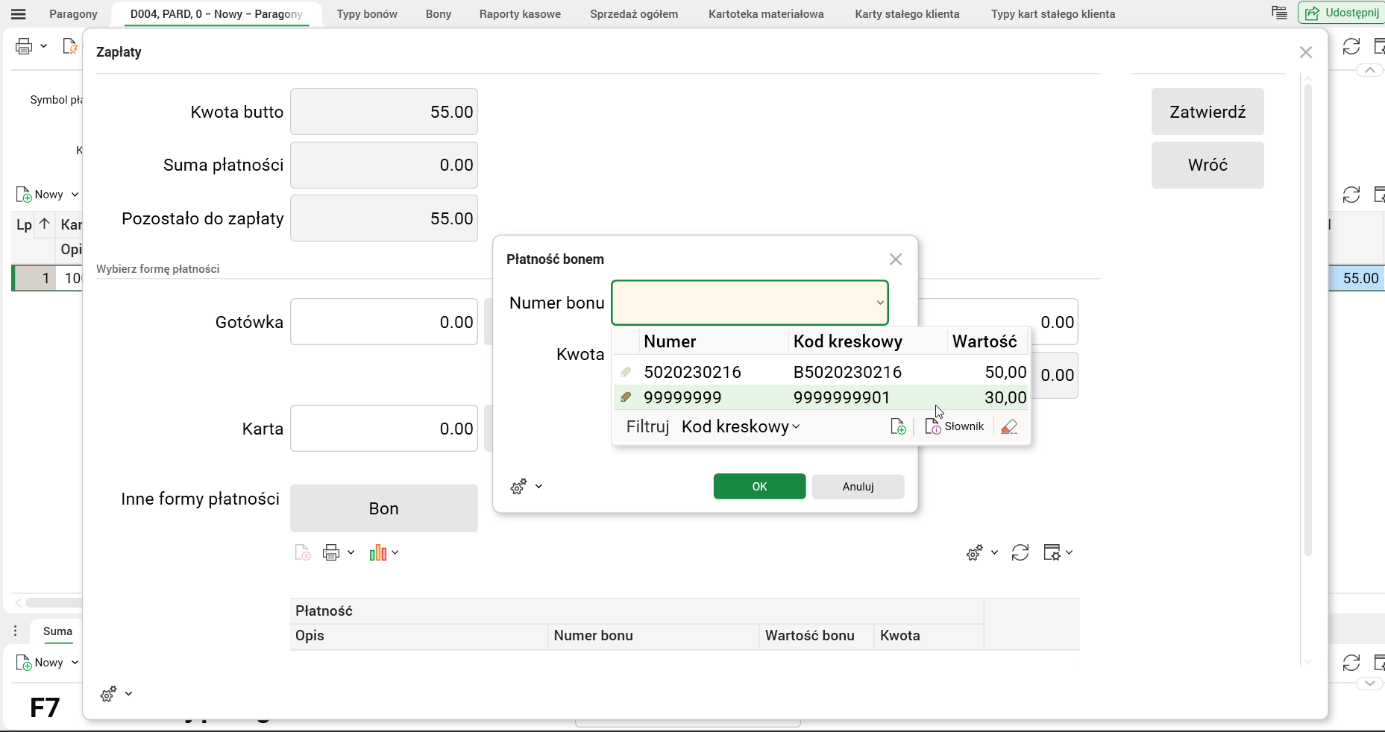Click the edit pencil on voucher row 5020230216
Viewport: 1385px width, 732px height.
click(x=626, y=372)
